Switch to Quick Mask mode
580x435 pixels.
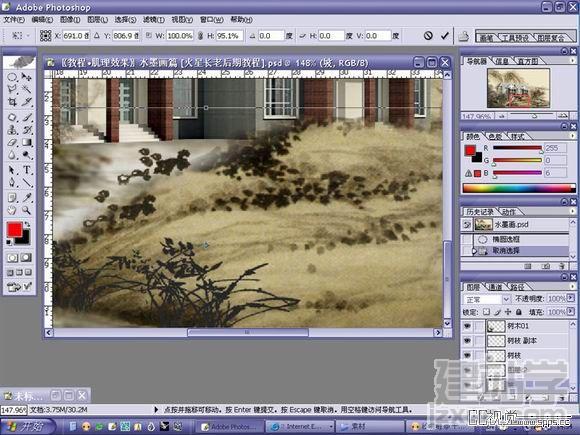coord(26,257)
